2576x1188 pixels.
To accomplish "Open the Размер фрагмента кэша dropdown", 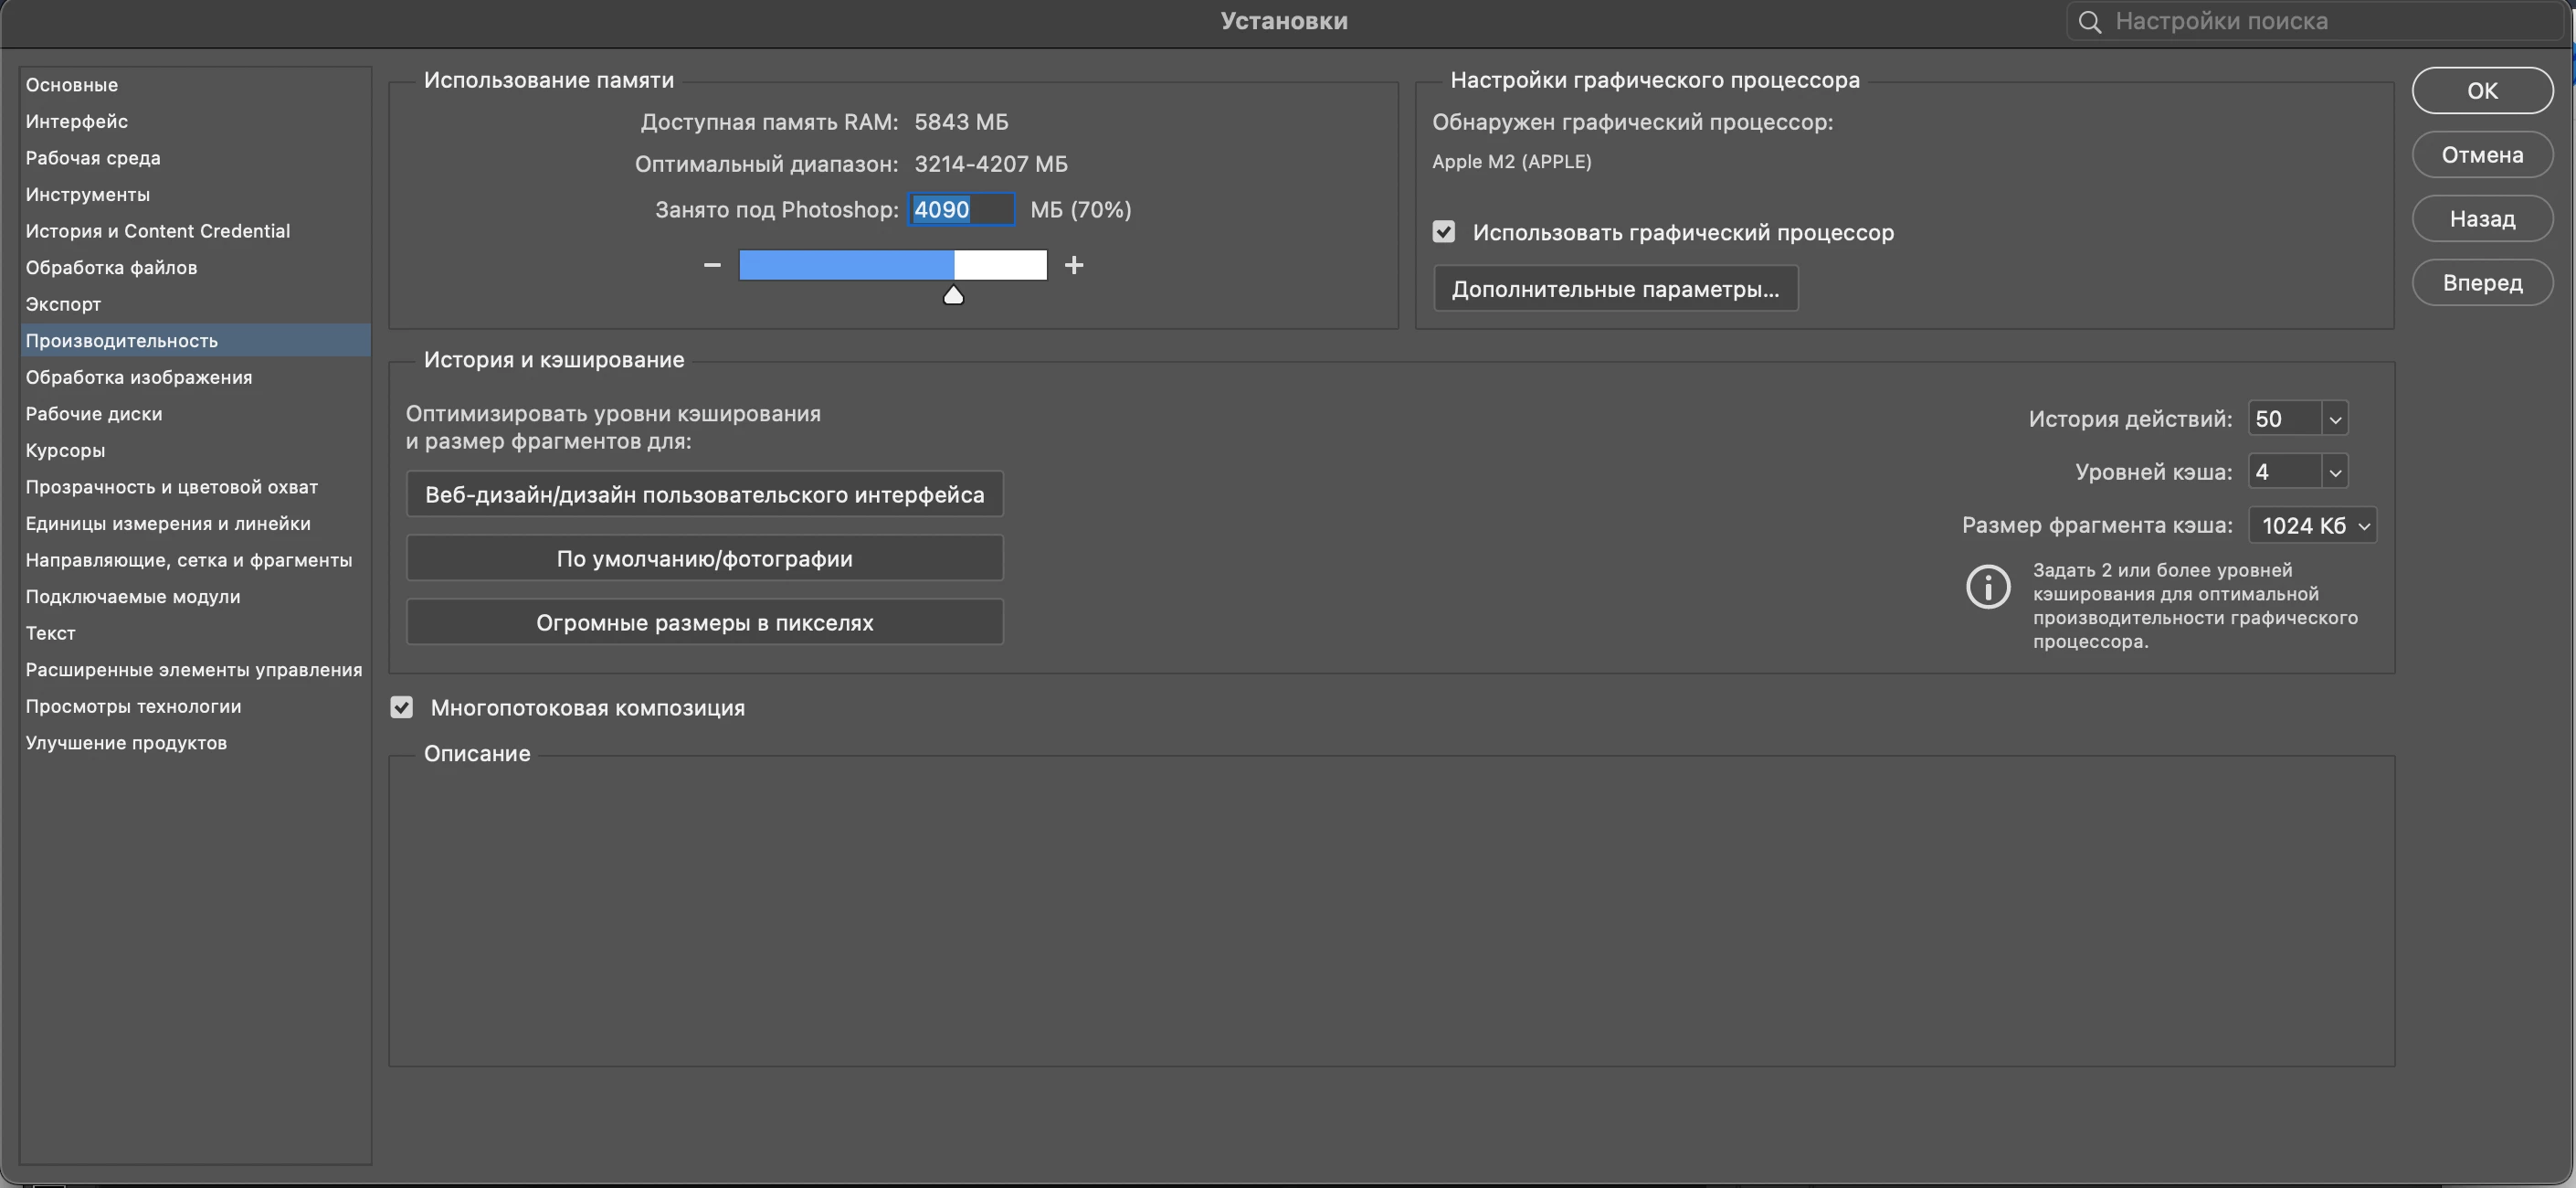I will pos(2311,525).
